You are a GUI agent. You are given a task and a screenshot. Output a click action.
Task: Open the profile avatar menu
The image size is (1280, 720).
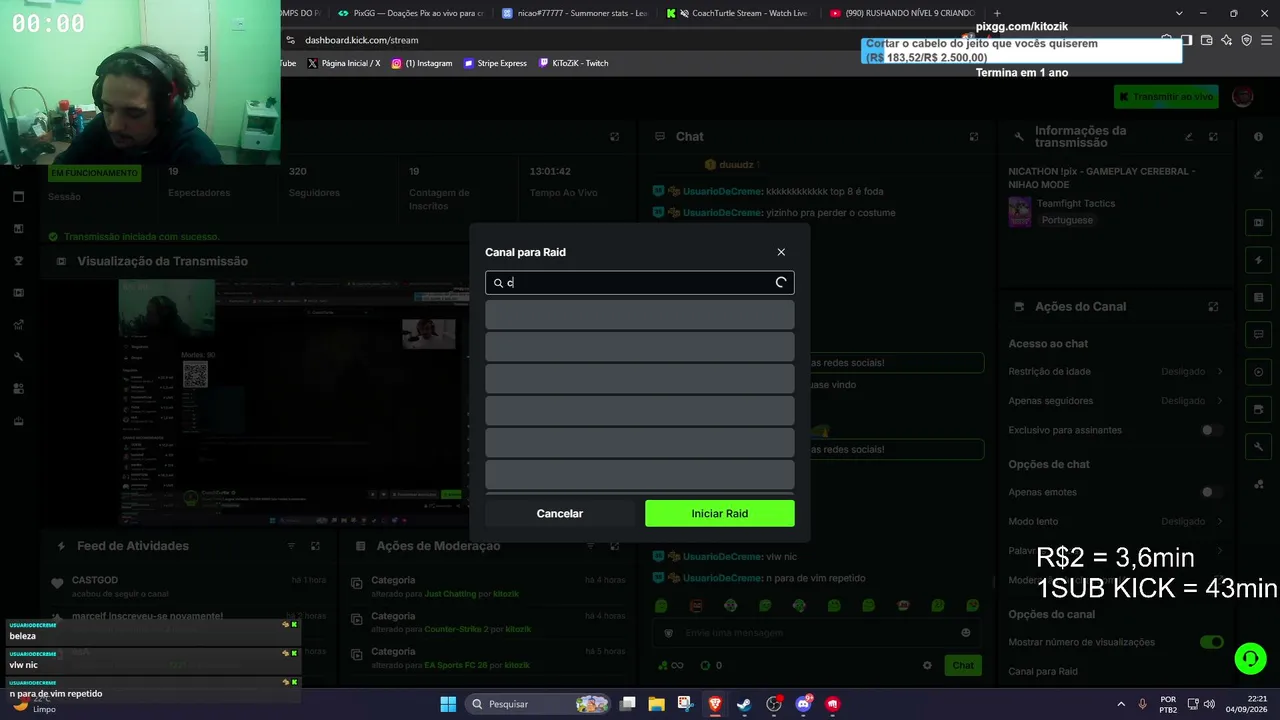point(1243,96)
